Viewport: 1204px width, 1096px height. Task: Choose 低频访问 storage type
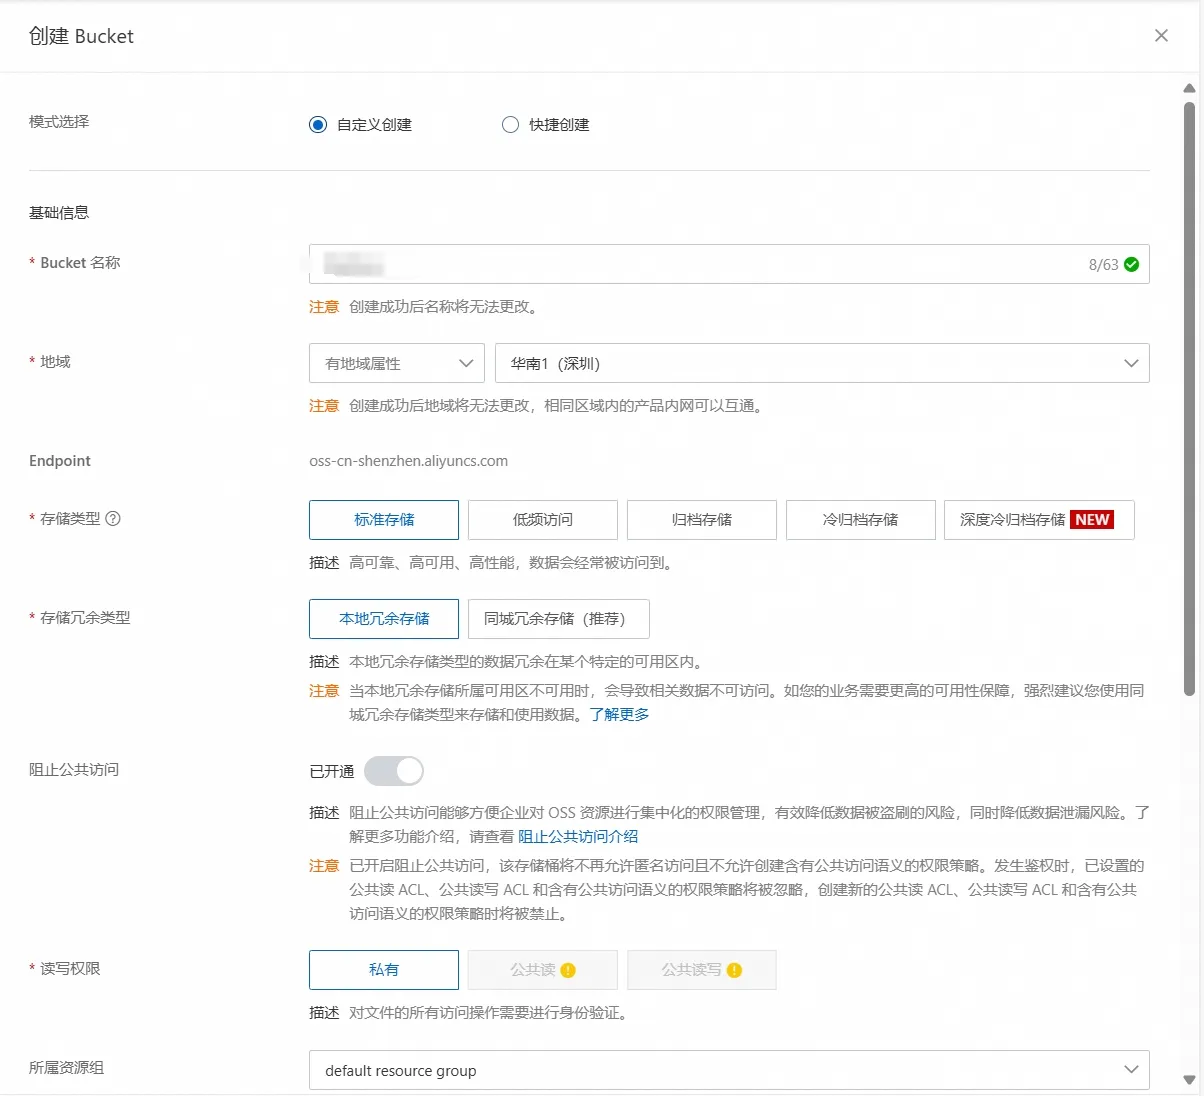pos(543,520)
